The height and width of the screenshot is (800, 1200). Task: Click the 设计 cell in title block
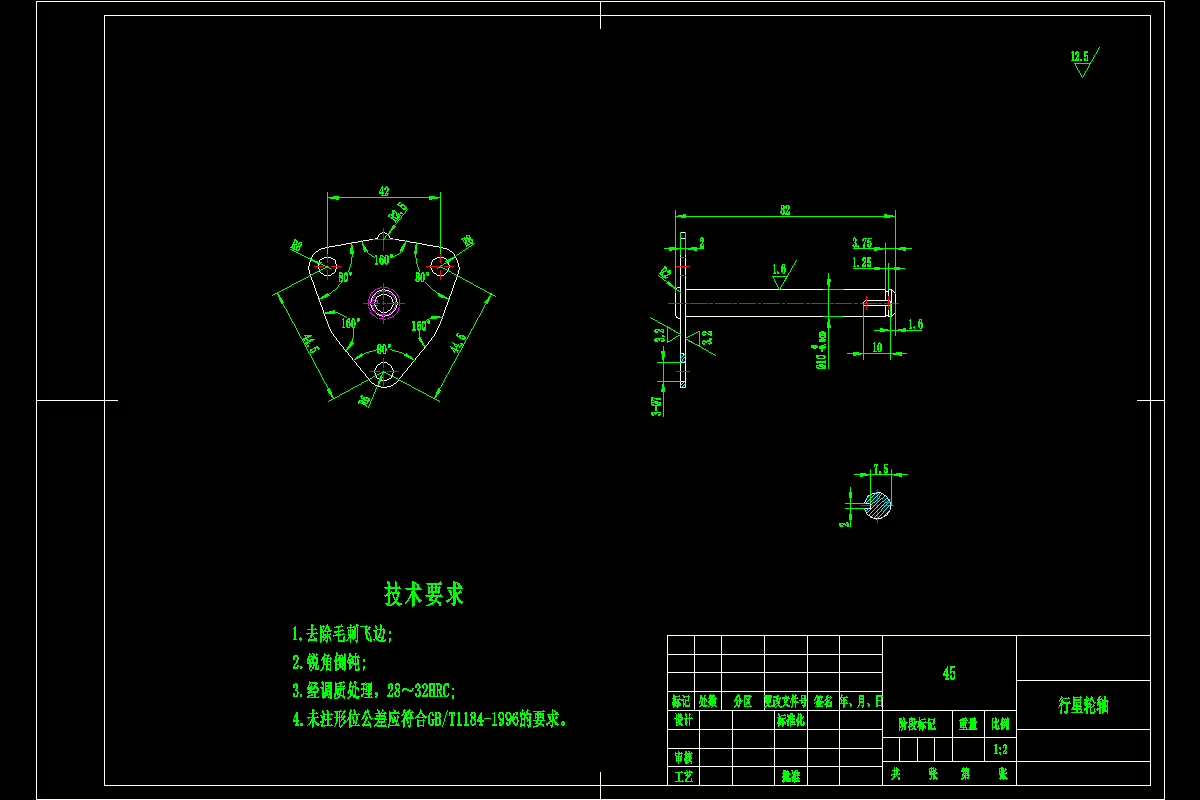coord(683,720)
